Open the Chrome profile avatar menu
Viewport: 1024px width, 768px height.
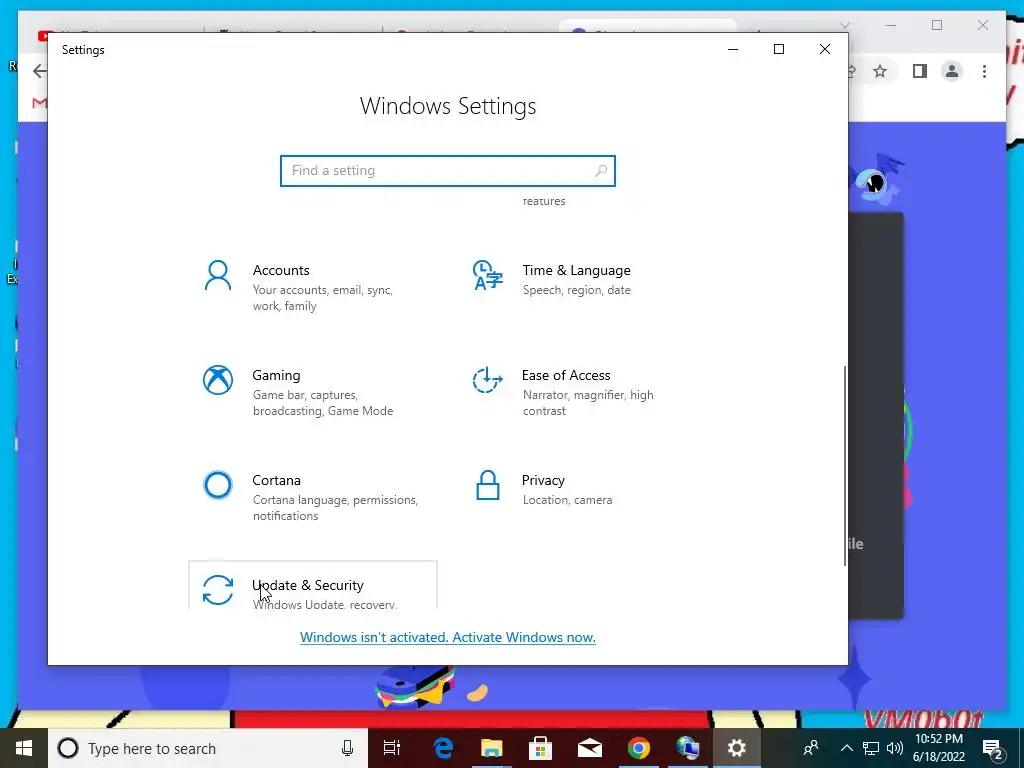[x=952, y=71]
